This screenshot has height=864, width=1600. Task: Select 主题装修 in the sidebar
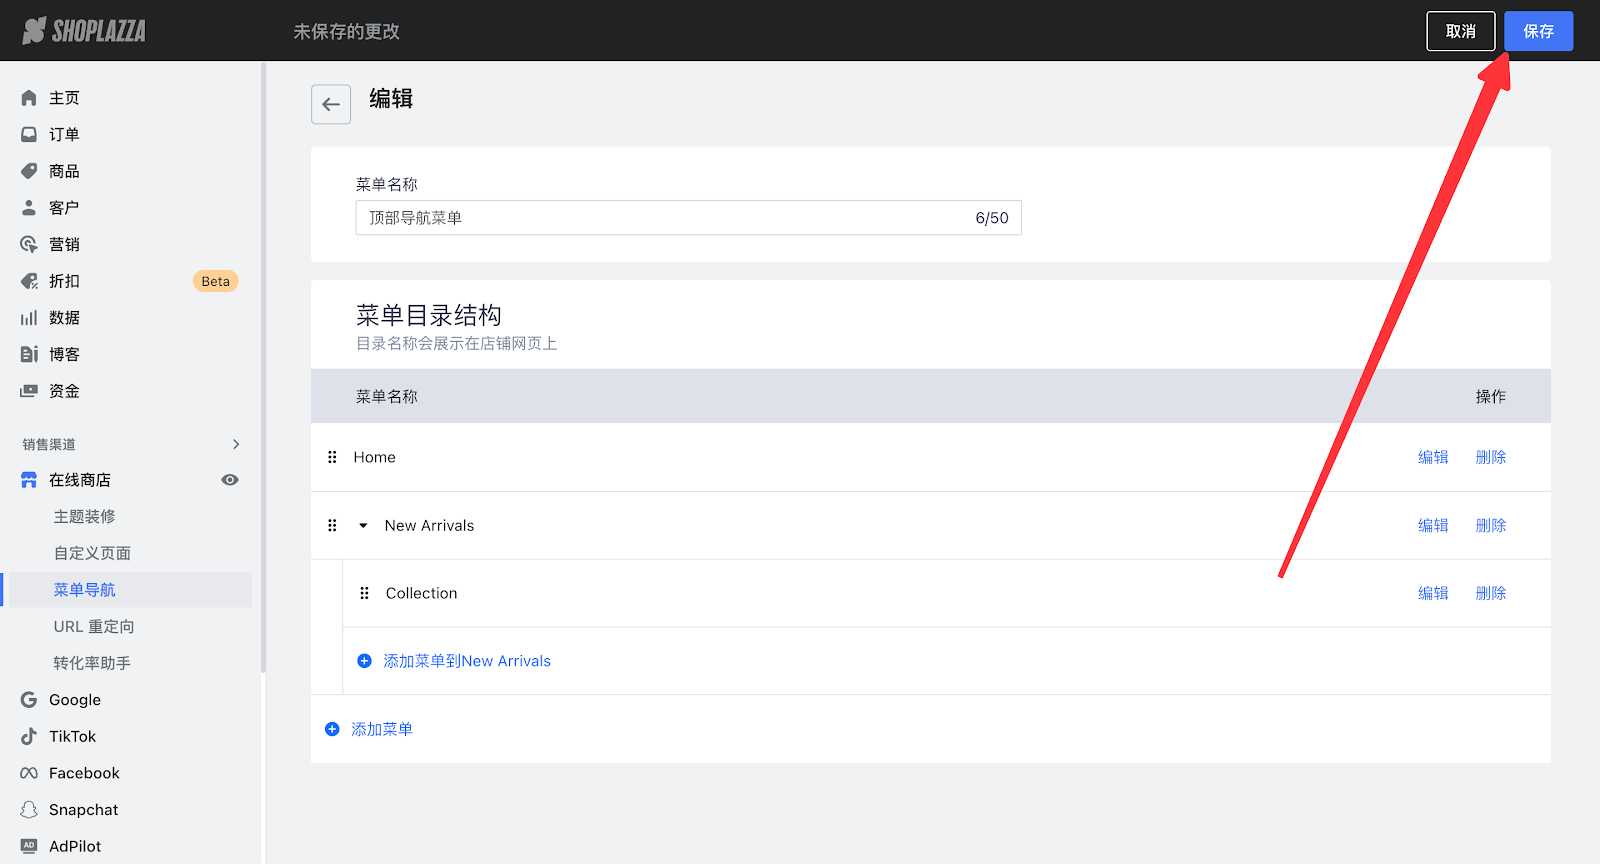[x=85, y=516]
